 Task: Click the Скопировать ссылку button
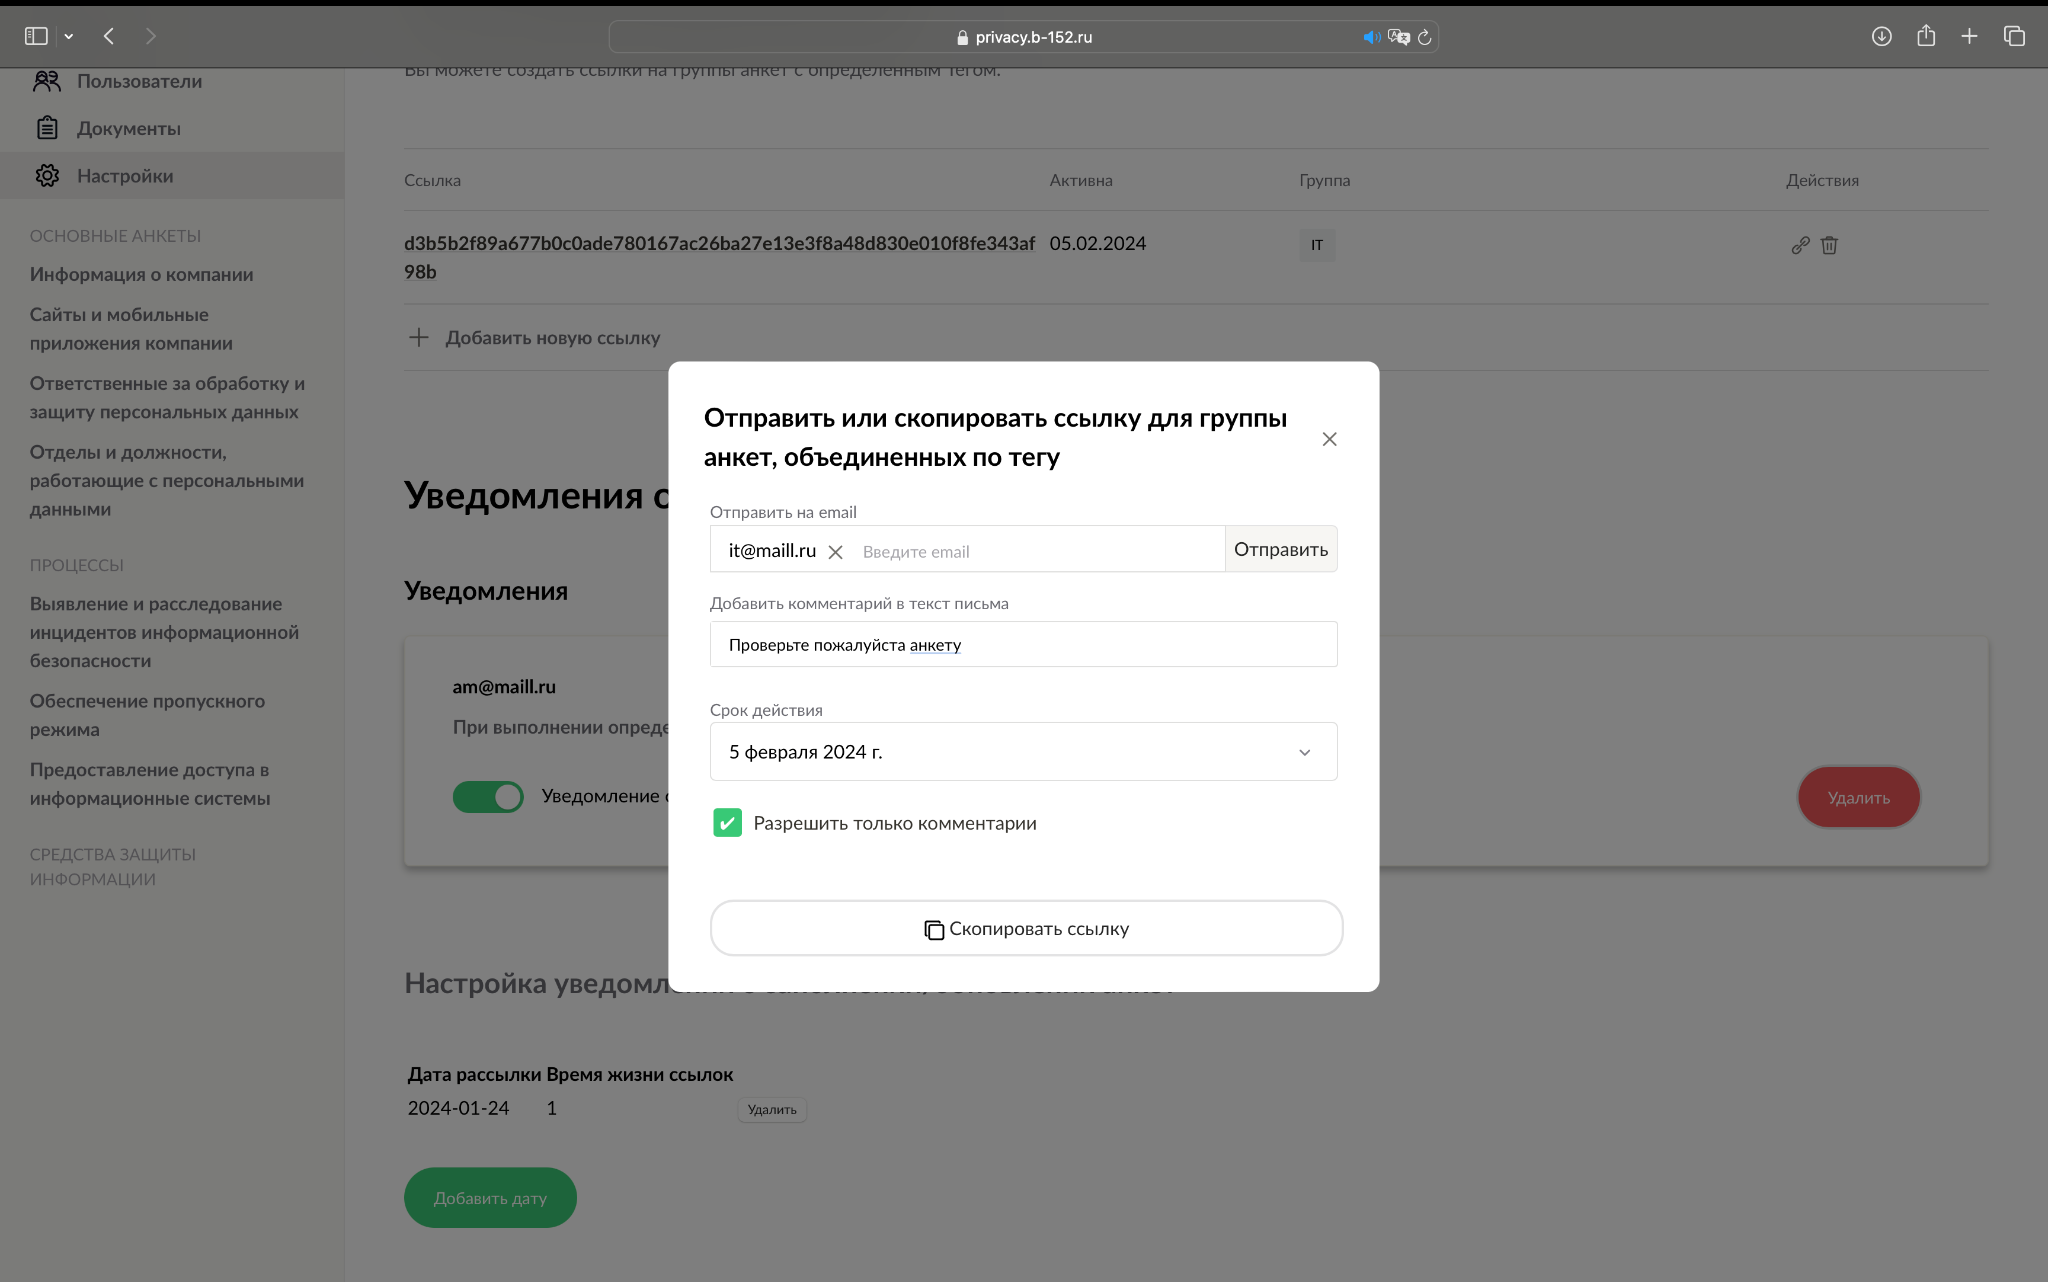coord(1026,929)
